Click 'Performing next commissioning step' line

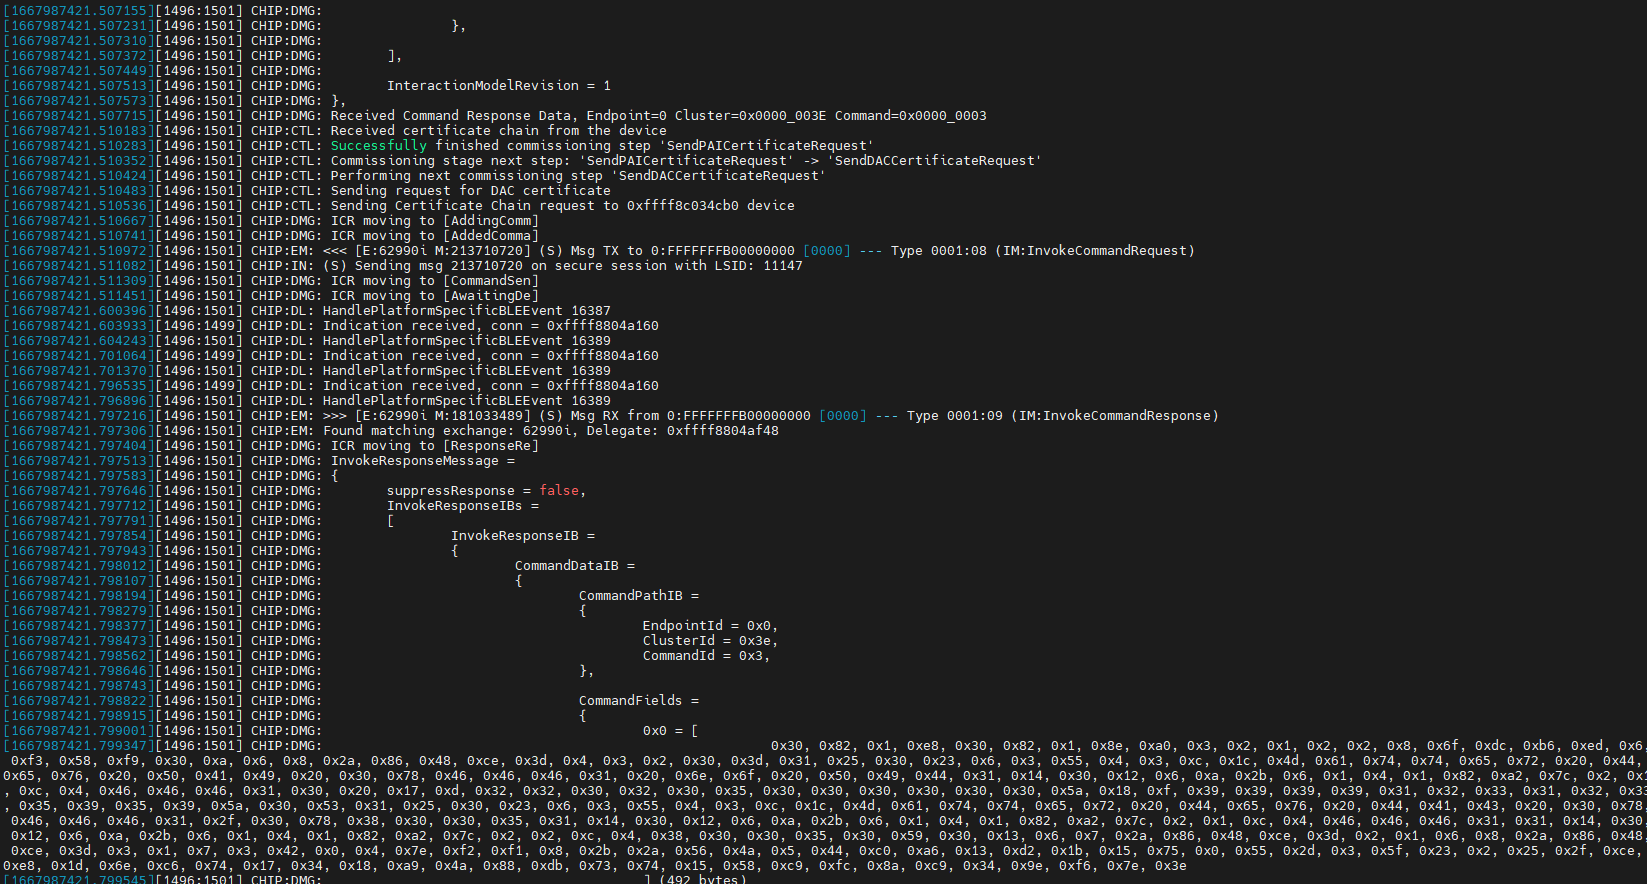[578, 176]
